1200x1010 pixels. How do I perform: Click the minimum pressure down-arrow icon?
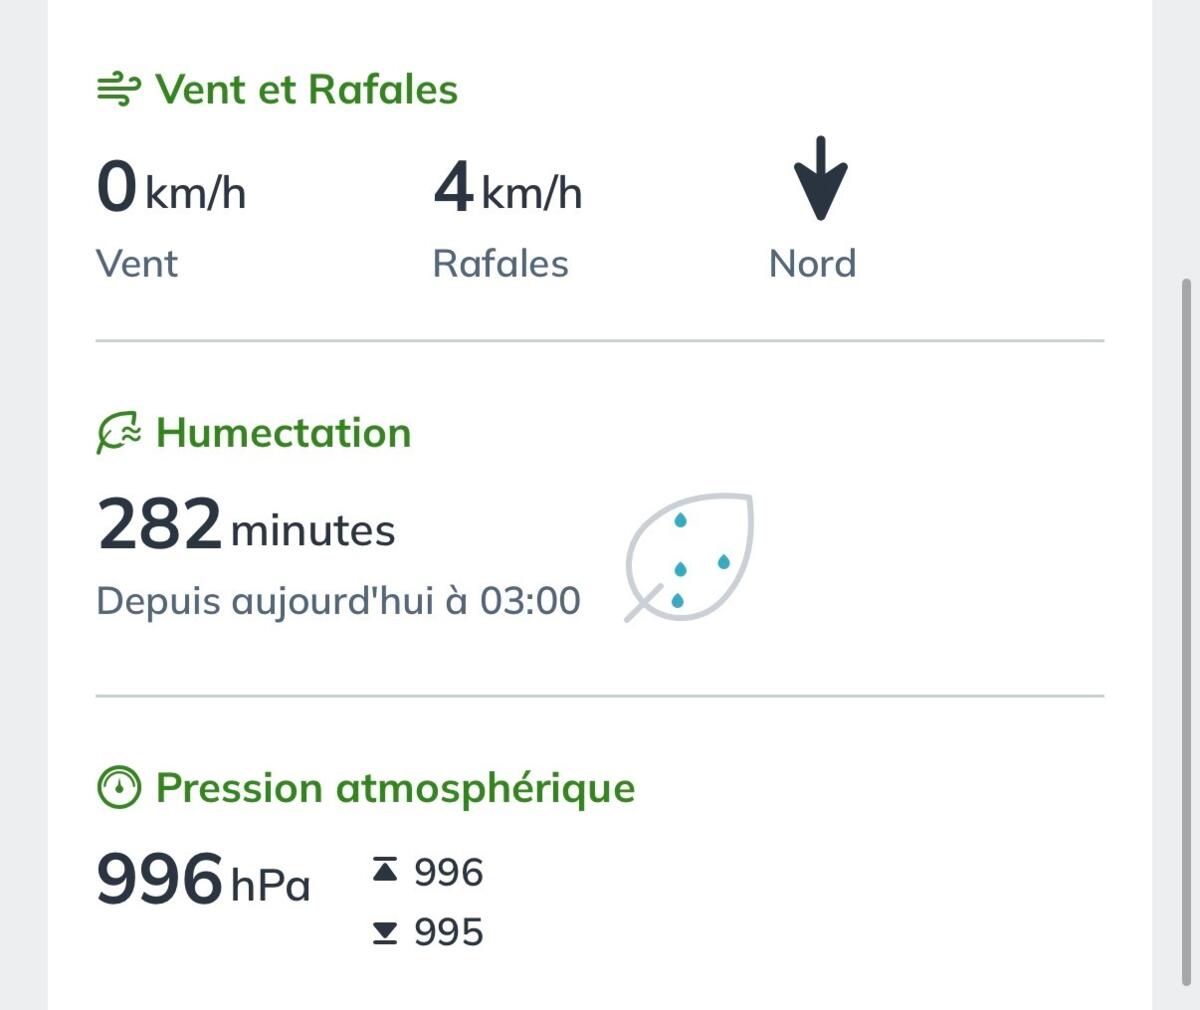point(385,932)
